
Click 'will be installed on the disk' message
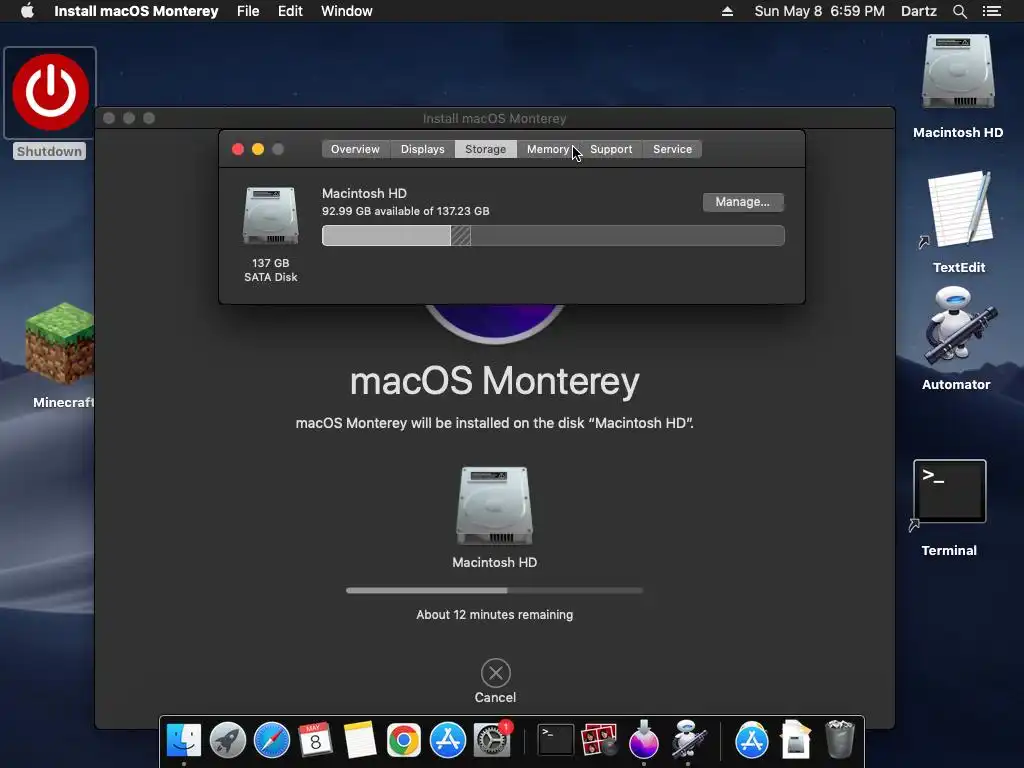tap(494, 423)
